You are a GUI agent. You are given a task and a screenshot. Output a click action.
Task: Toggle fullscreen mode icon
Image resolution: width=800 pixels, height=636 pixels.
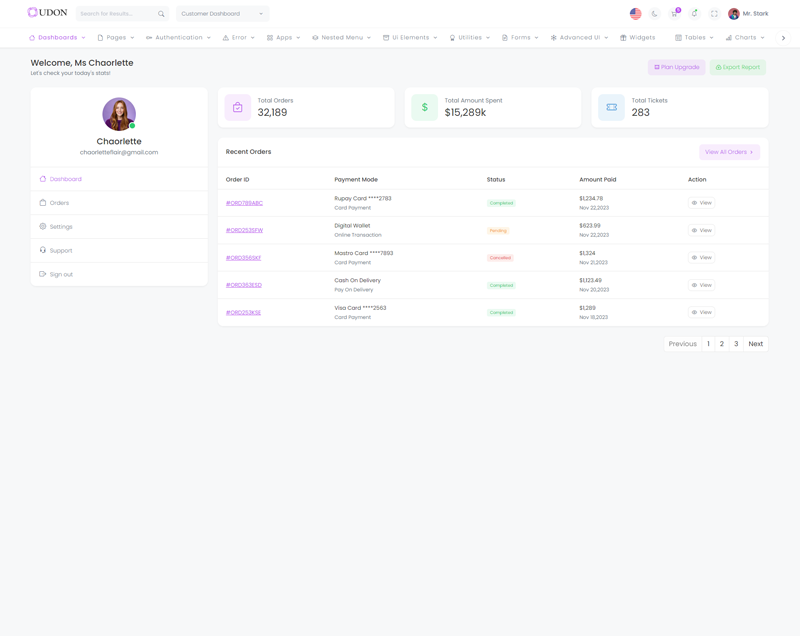714,14
